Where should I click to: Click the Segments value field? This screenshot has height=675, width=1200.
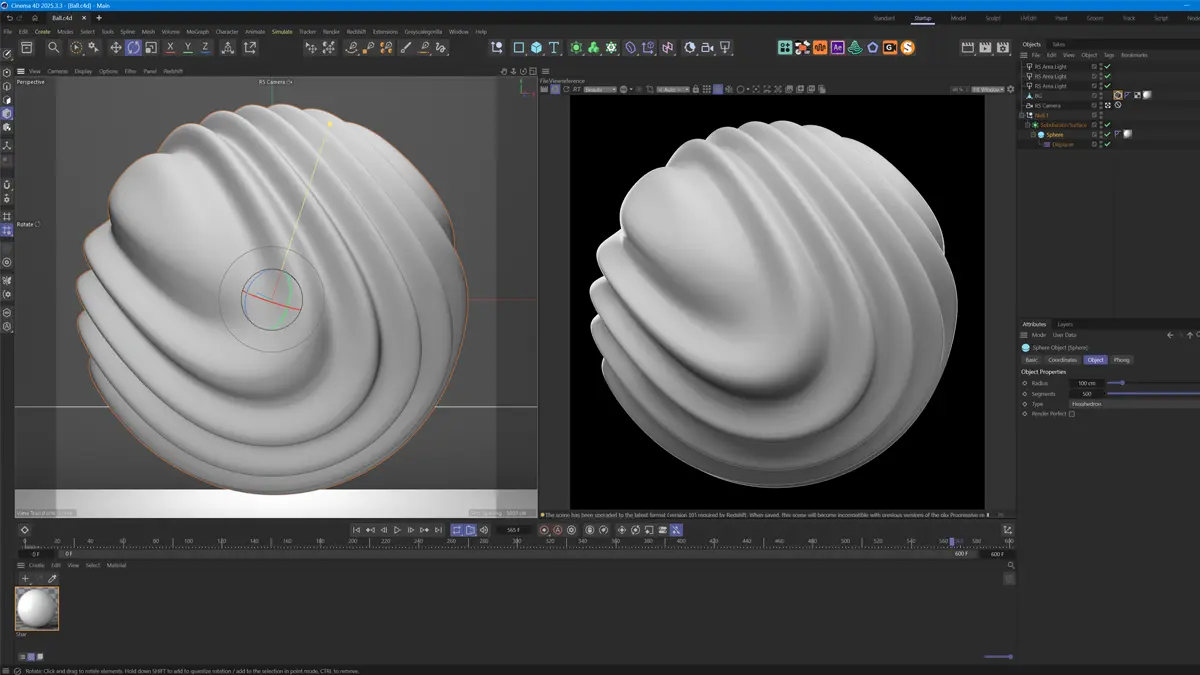tap(1087, 394)
